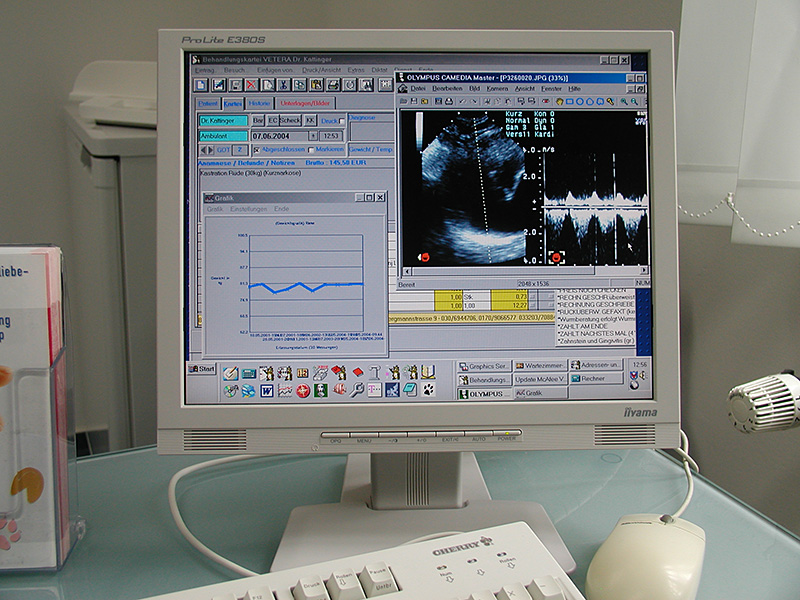Open the Extras menu in VETERA
This screenshot has height=600, width=800.
pos(356,70)
